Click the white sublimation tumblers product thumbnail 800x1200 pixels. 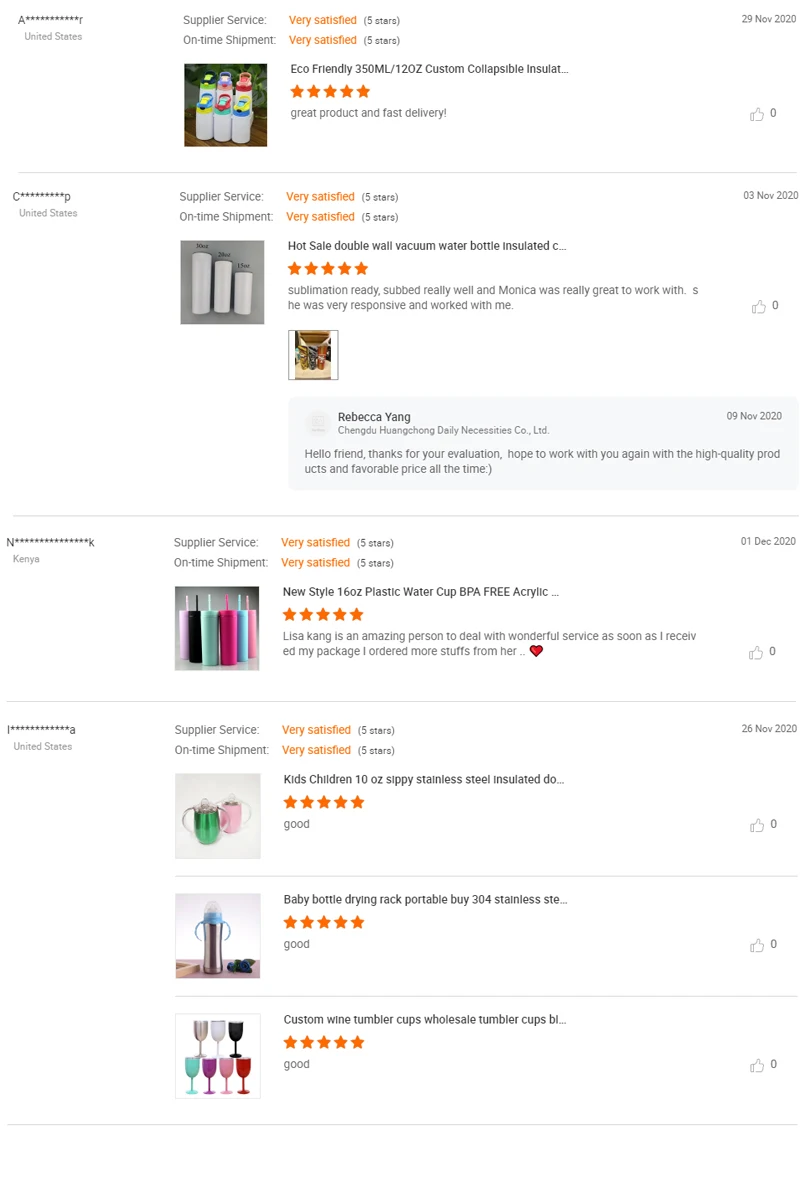[x=222, y=282]
